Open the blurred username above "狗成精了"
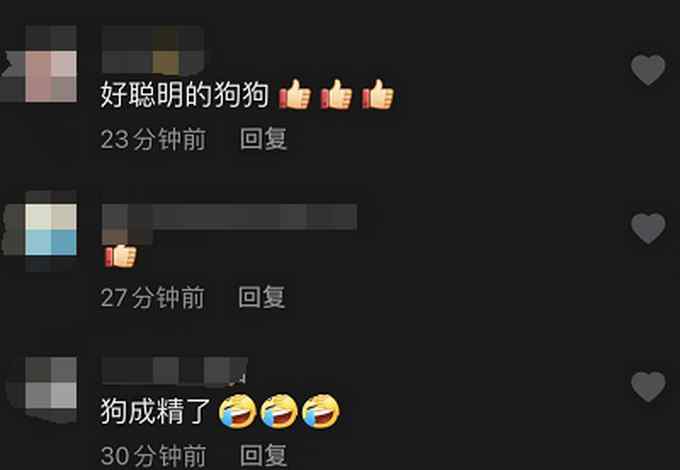Screen dimensions: 680x470 click(174, 371)
